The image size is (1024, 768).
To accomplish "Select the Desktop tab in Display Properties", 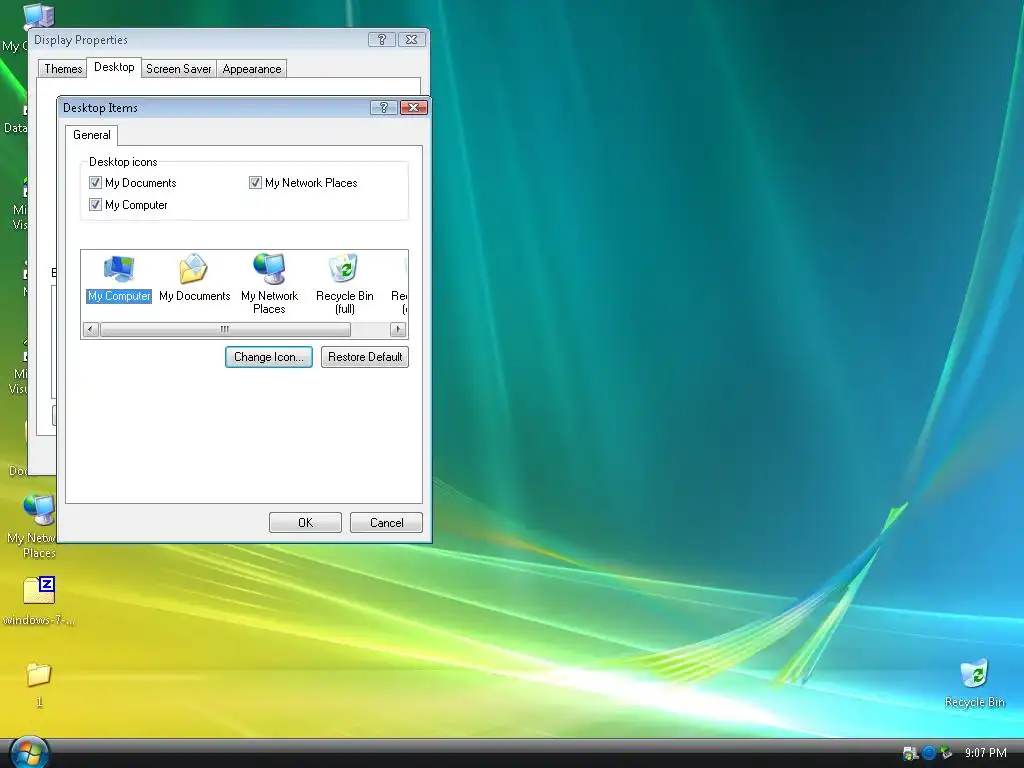I will click(x=114, y=67).
